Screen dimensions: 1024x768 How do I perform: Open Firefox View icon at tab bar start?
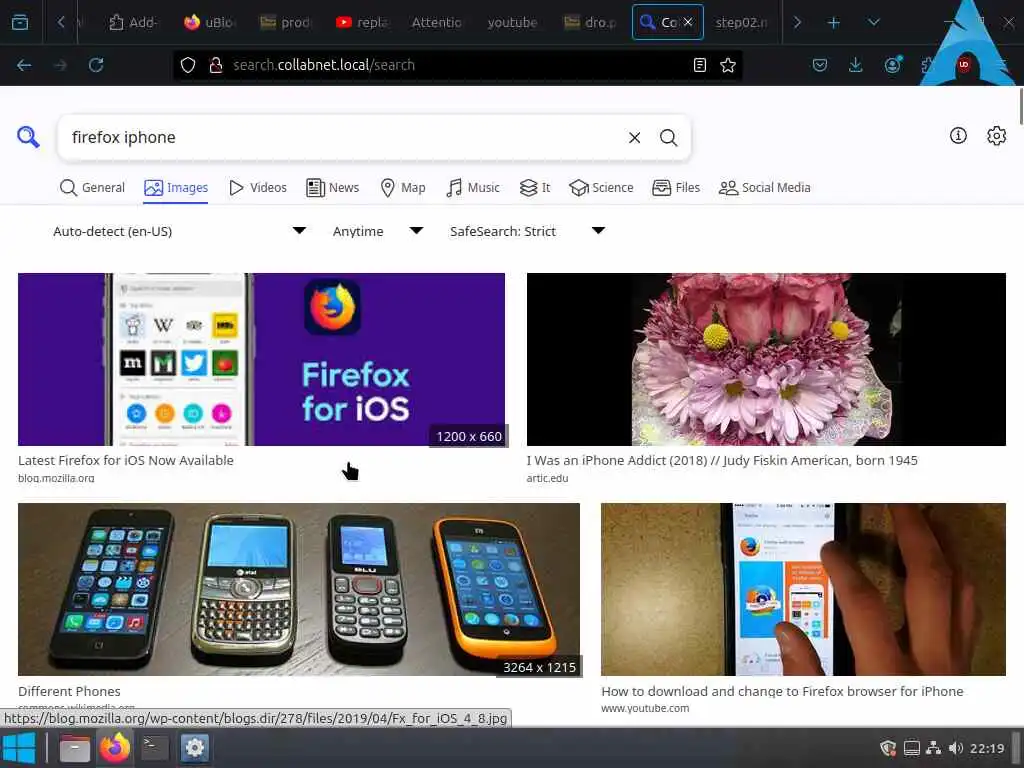20,23
